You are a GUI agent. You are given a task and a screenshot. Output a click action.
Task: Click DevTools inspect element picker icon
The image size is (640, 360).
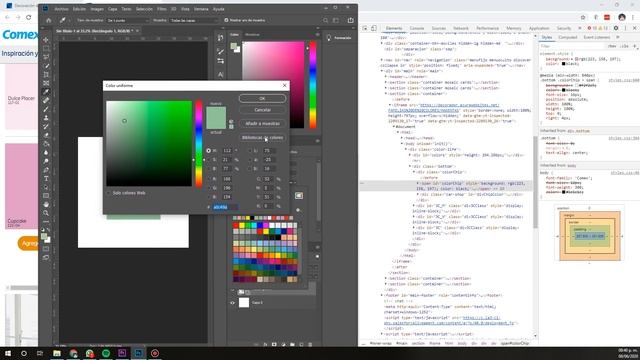point(365,28)
